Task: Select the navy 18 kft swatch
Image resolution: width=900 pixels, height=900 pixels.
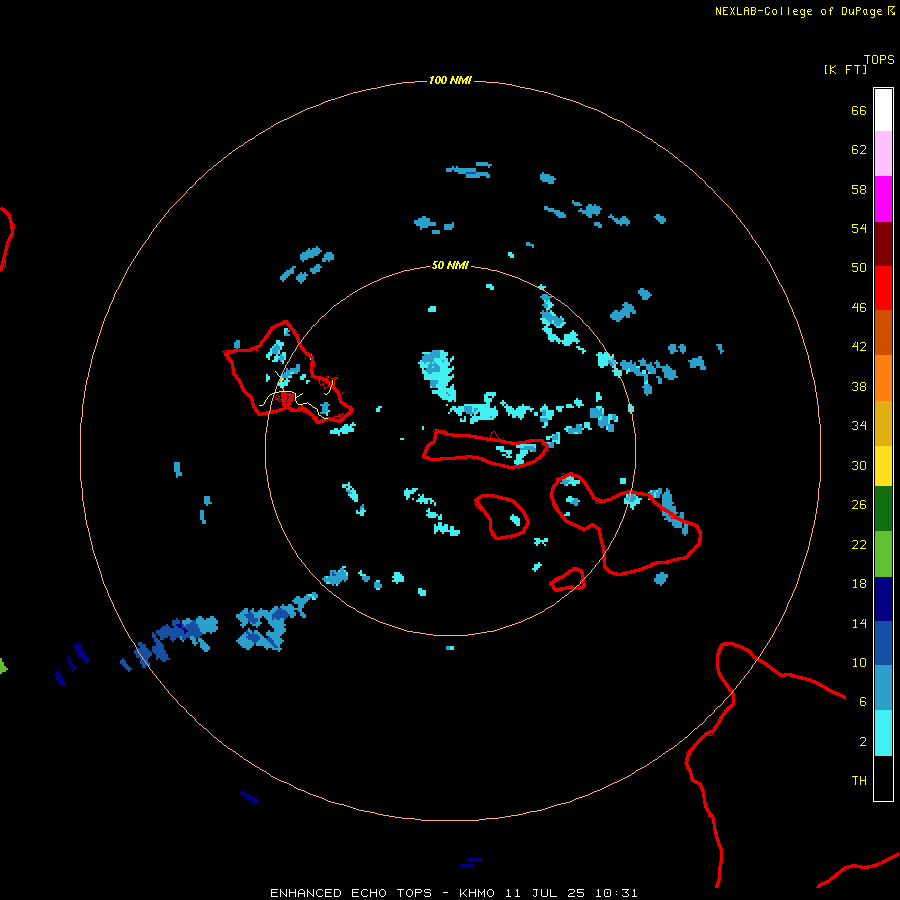Action: (x=883, y=599)
